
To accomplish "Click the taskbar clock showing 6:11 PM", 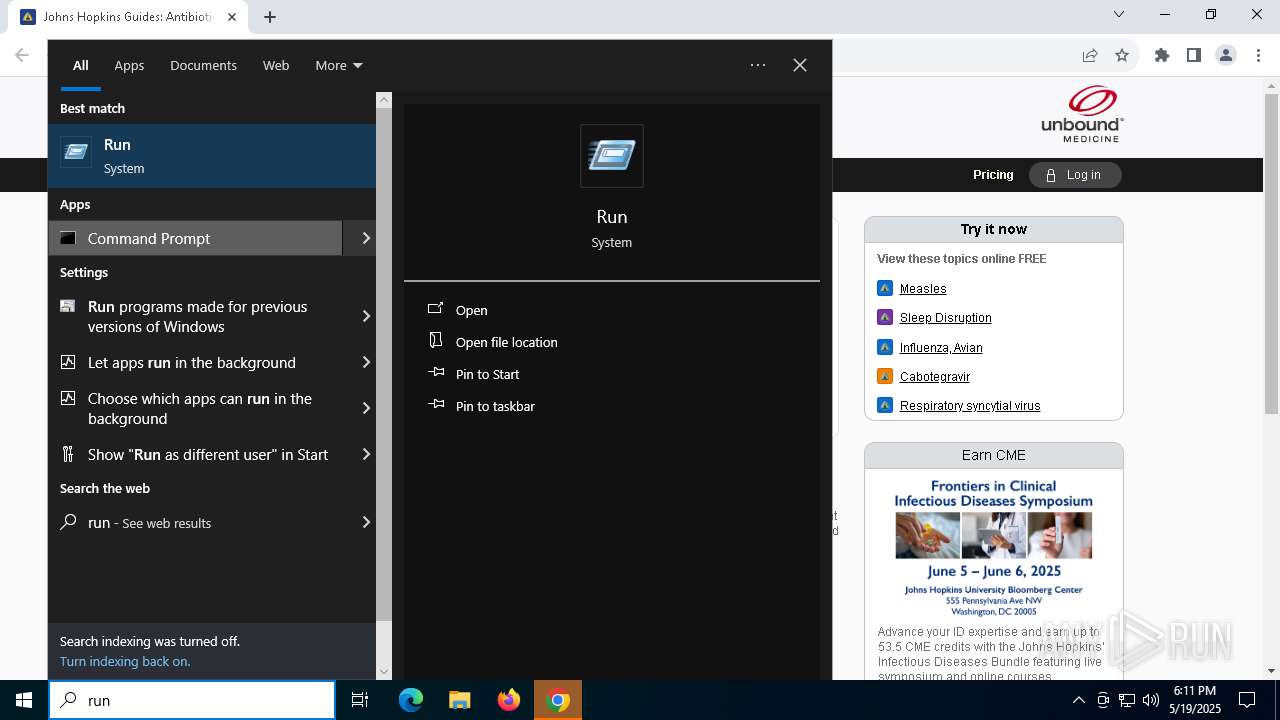I will [x=1195, y=700].
